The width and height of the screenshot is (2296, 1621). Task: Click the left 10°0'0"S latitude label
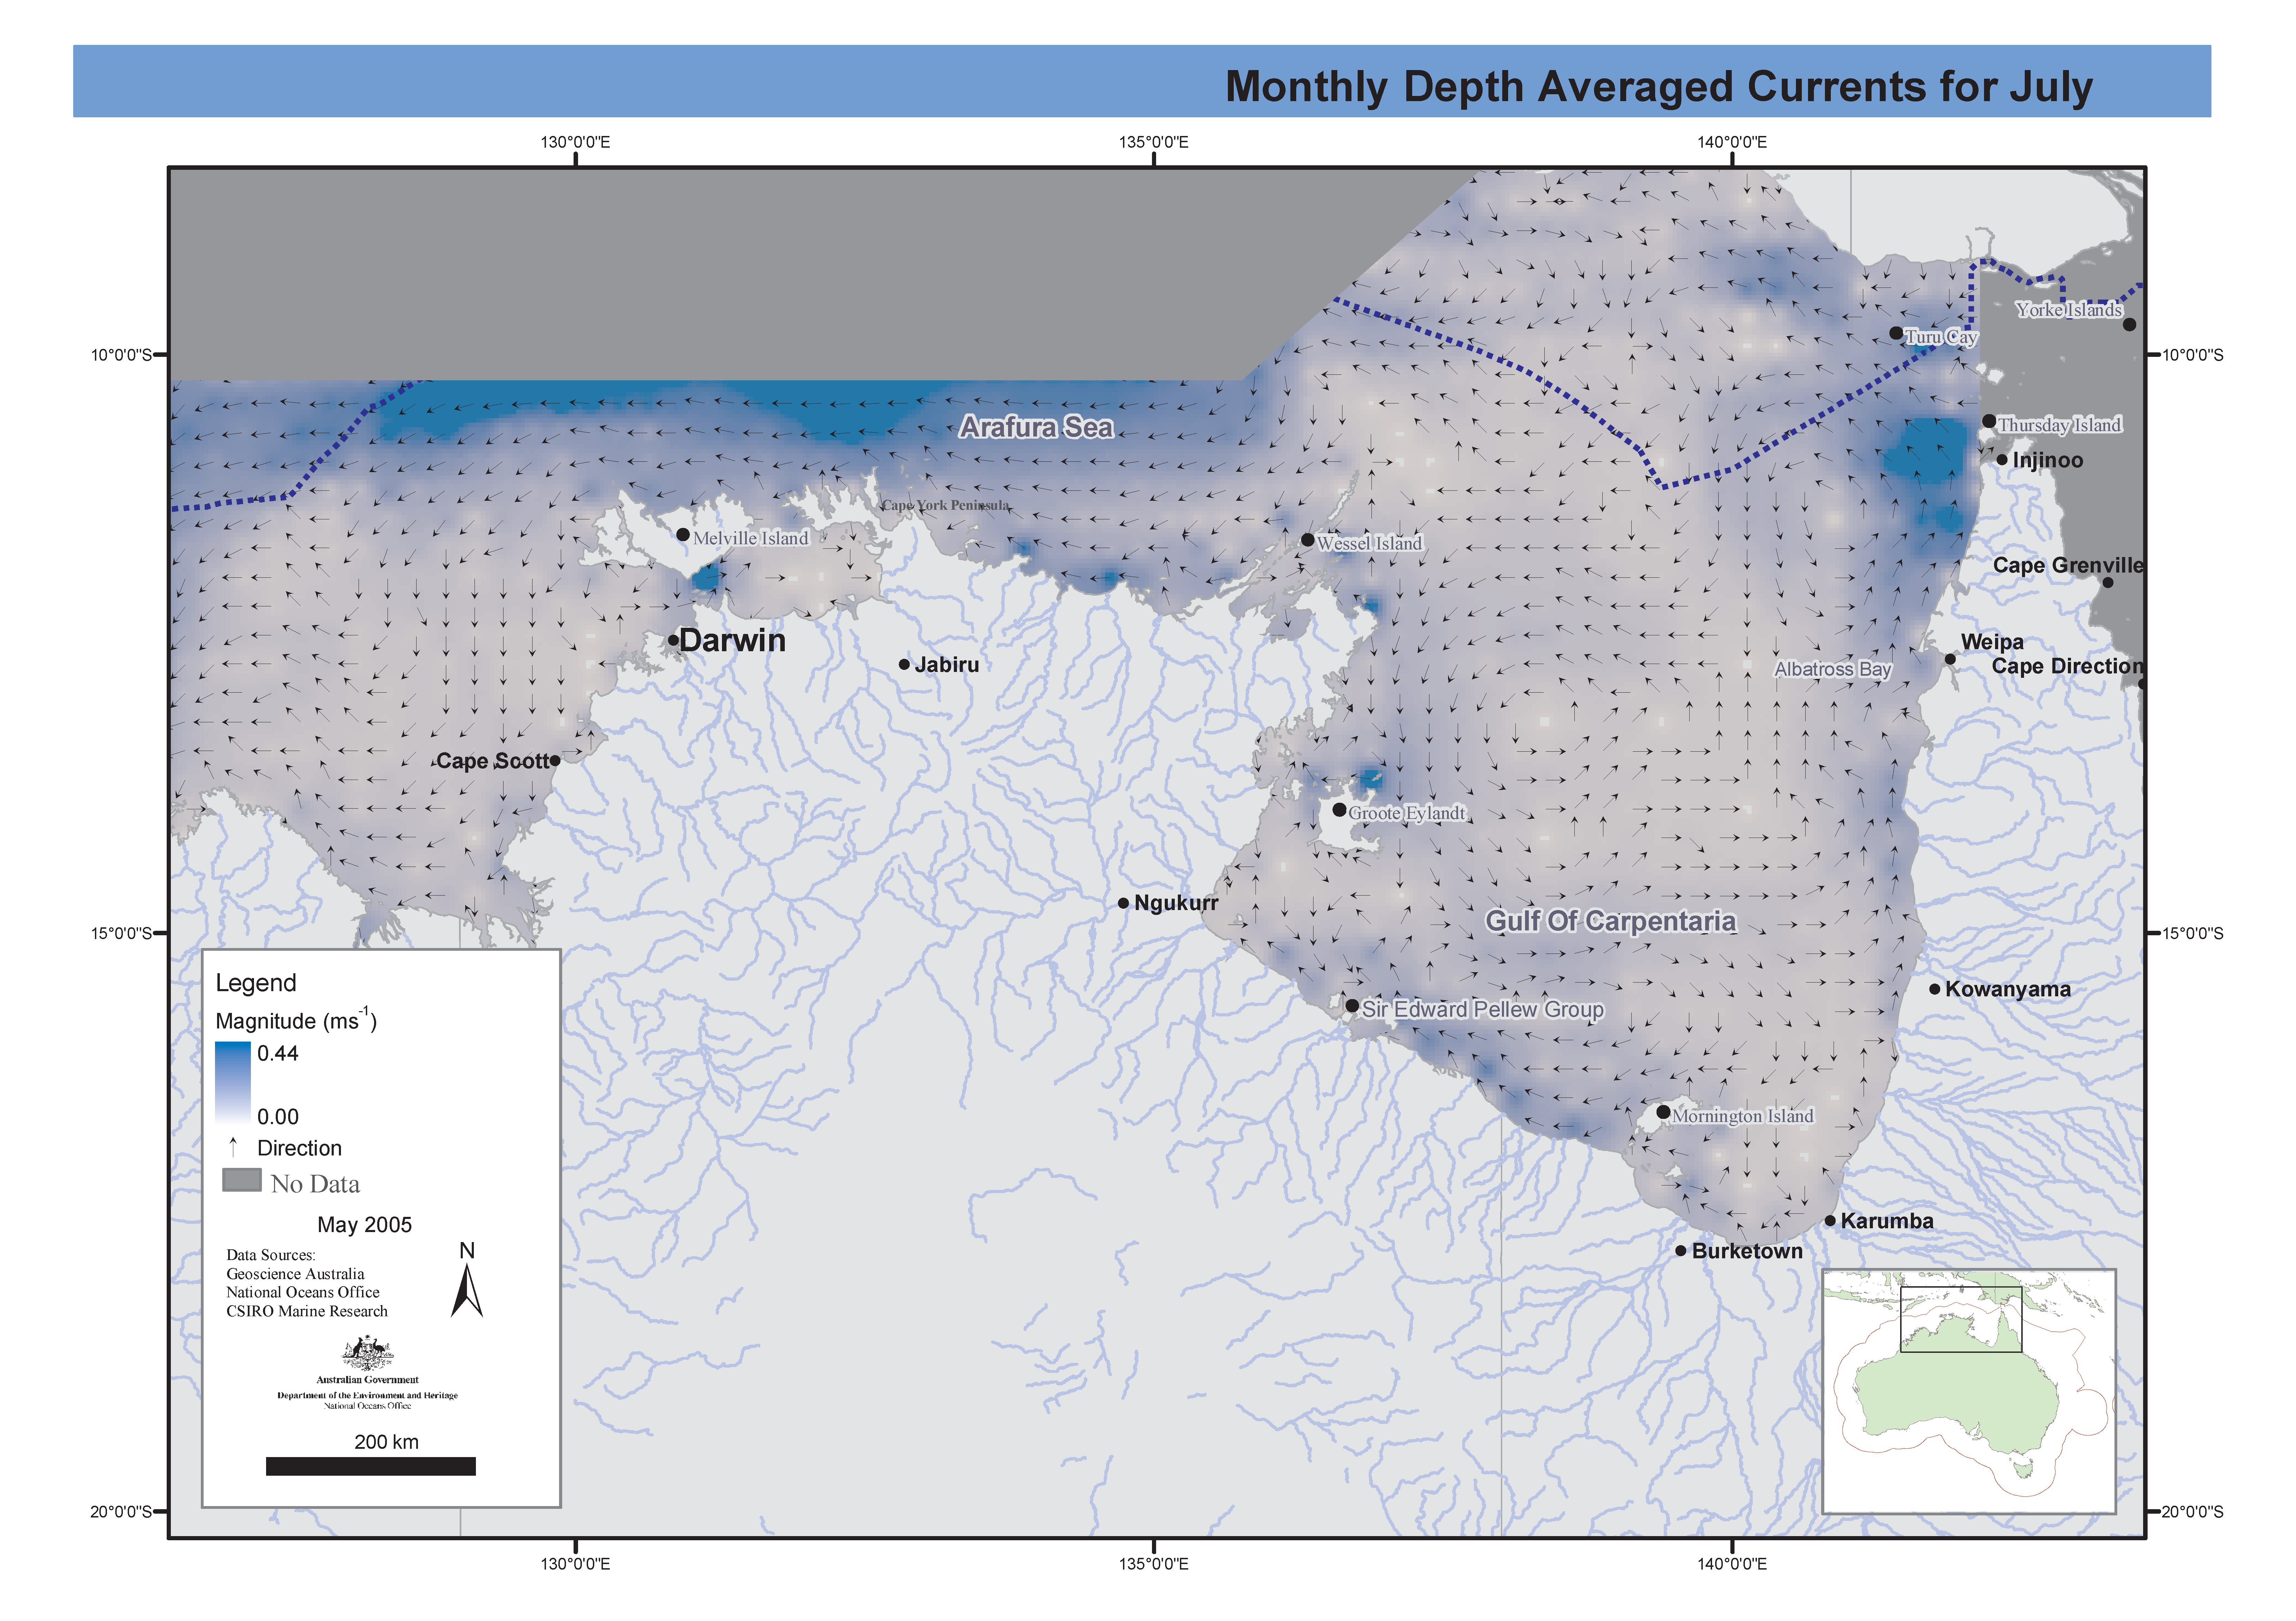[122, 355]
